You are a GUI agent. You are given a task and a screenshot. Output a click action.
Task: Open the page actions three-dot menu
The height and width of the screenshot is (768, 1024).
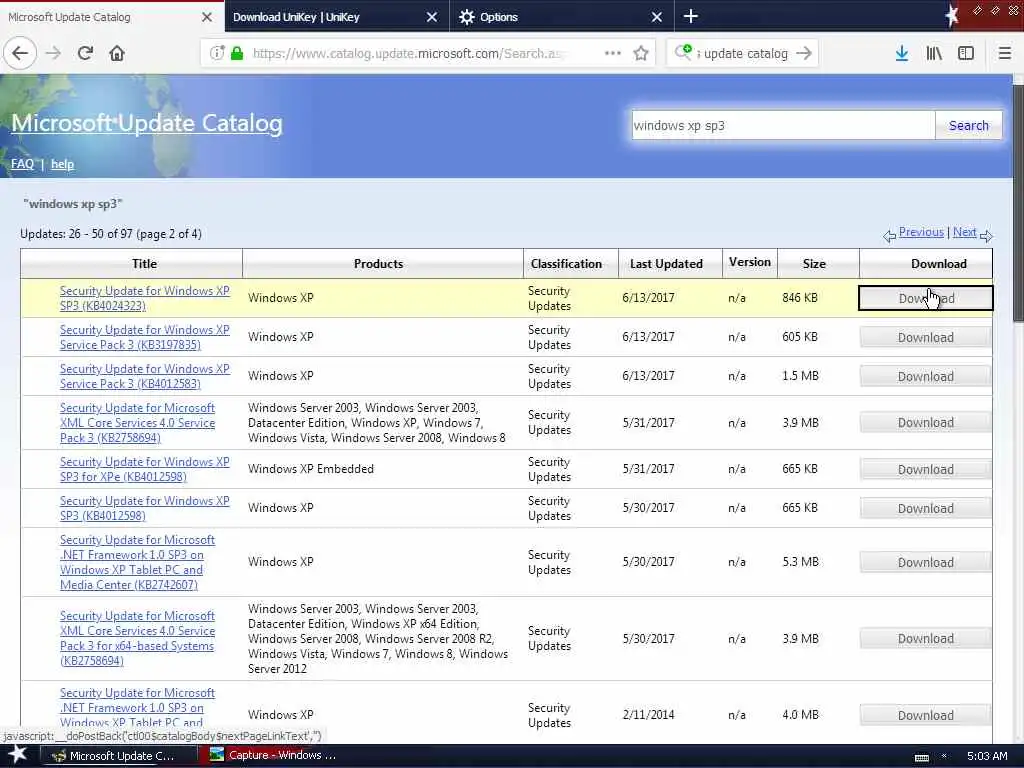613,53
